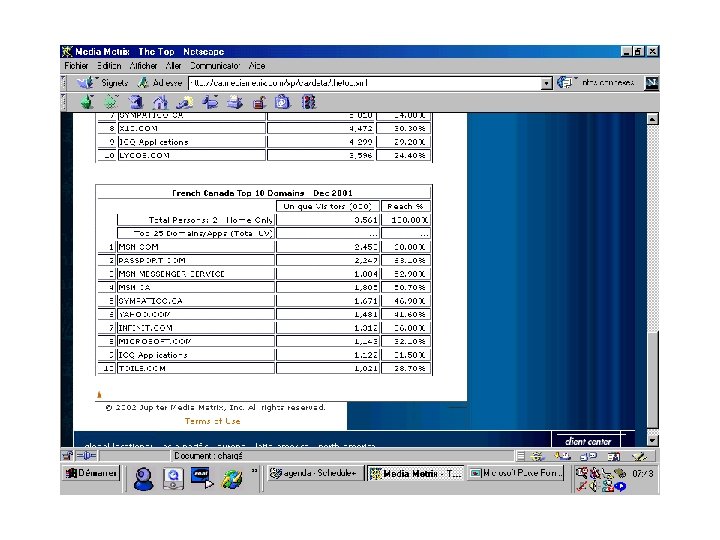Expand hidden quick-launch icons chevron
The width and height of the screenshot is (720, 540).
point(254,471)
